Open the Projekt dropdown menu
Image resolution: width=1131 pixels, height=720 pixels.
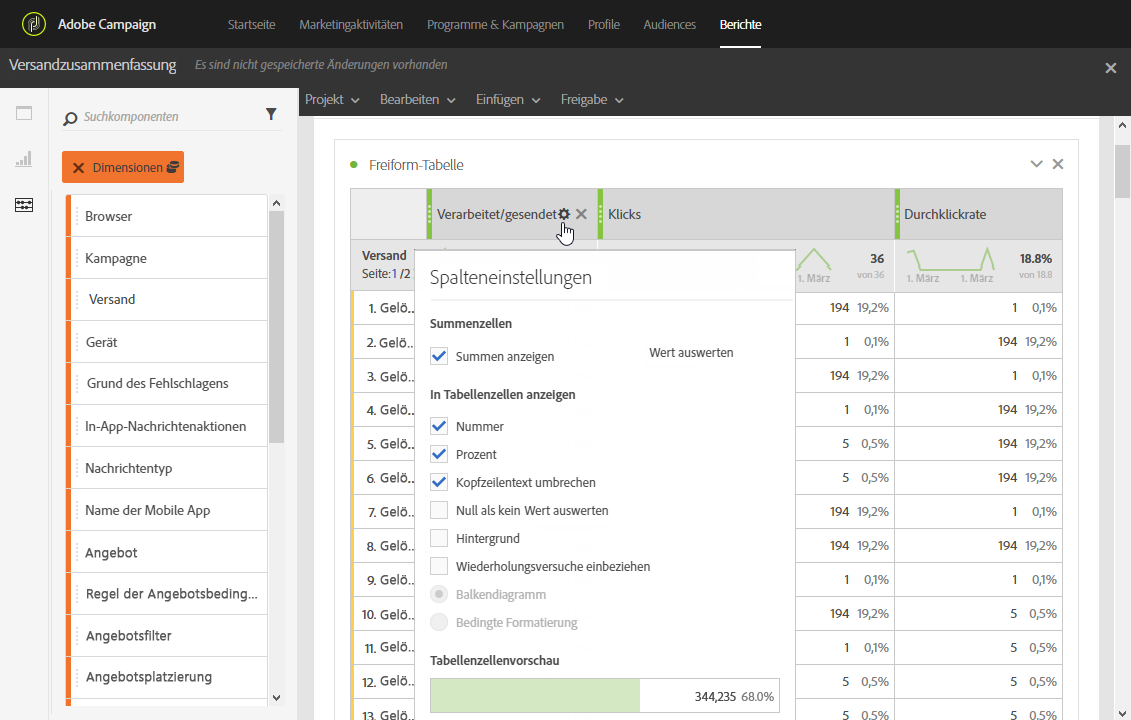(x=331, y=100)
